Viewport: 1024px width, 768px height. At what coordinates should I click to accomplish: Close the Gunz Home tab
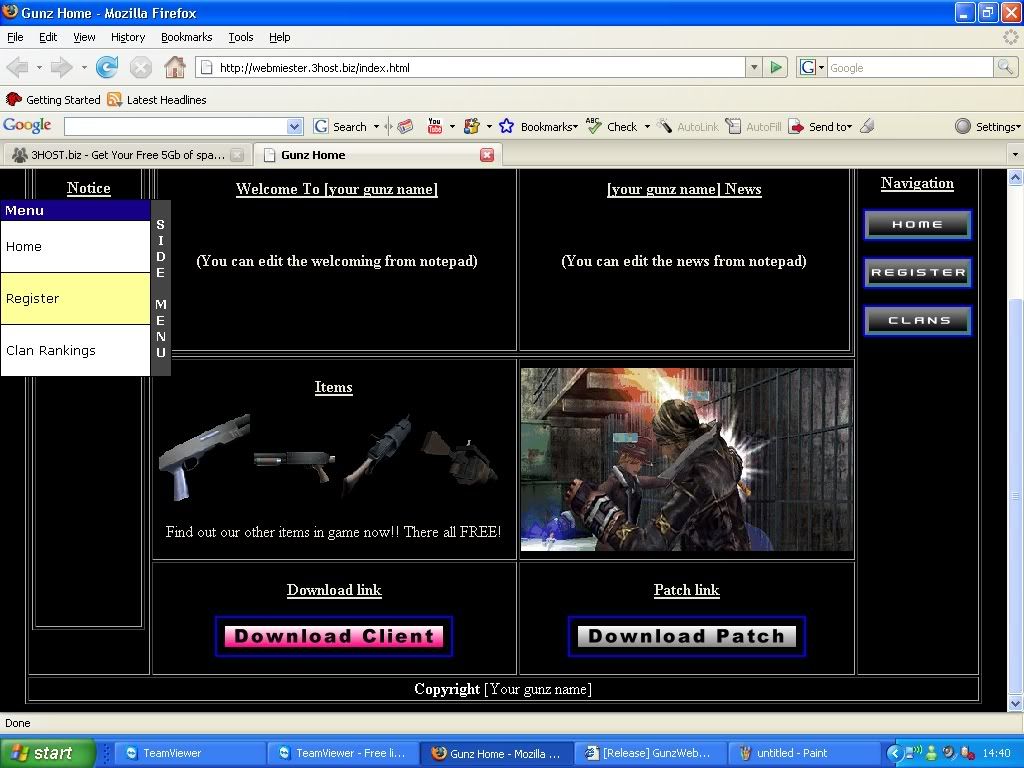(487, 155)
